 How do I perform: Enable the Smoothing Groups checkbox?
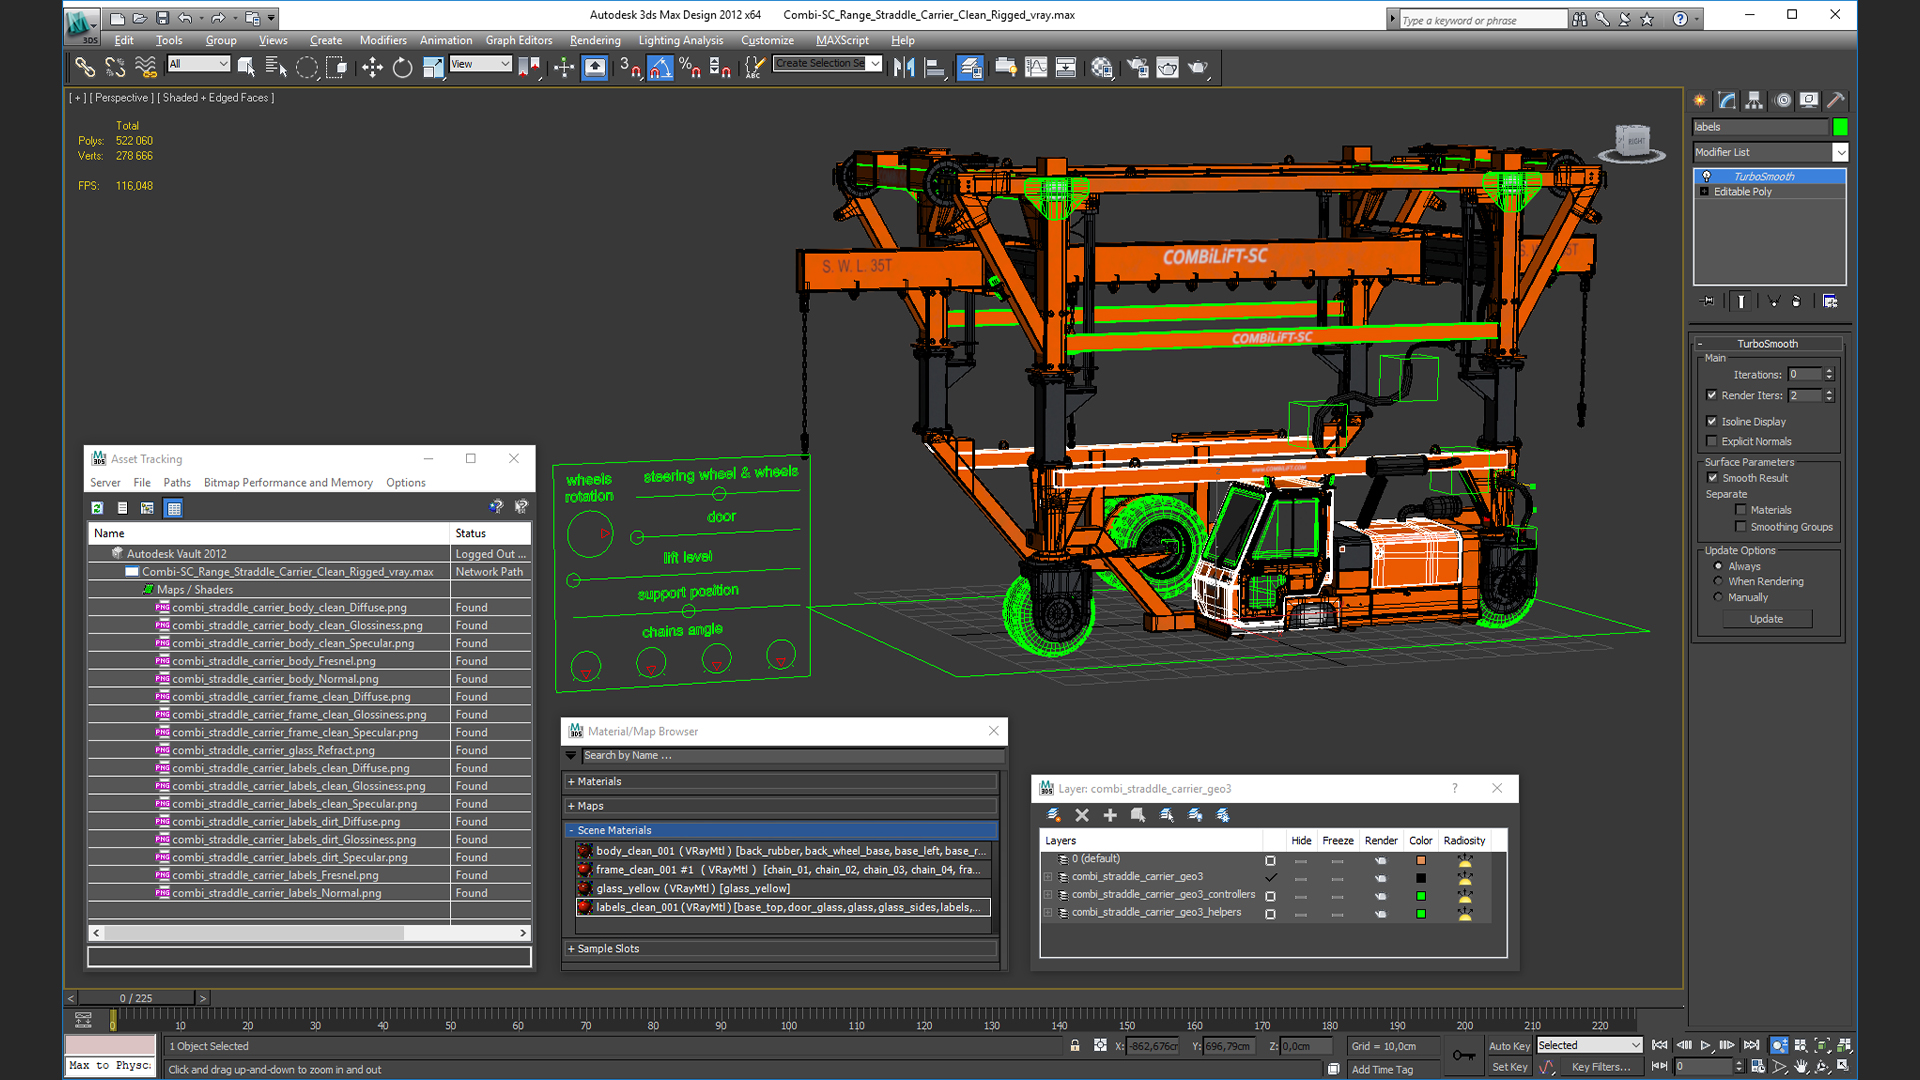pyautogui.click(x=1741, y=527)
